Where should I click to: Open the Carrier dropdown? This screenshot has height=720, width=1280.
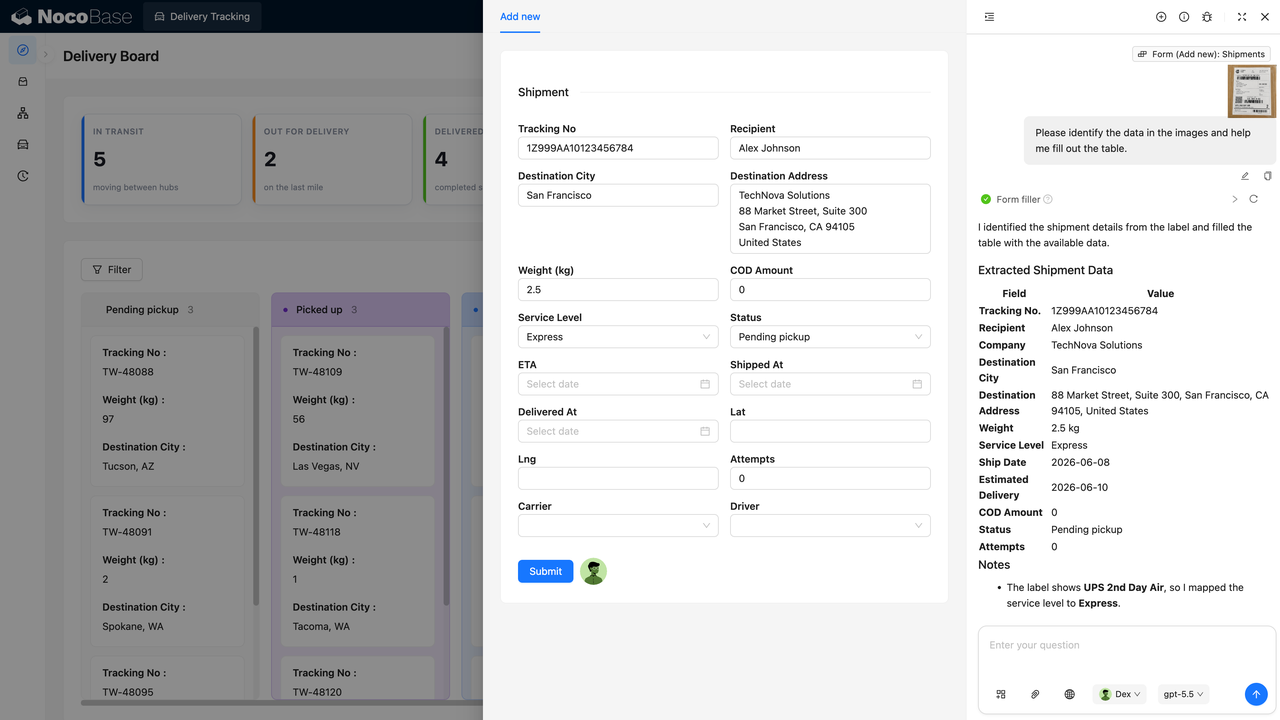(x=618, y=525)
